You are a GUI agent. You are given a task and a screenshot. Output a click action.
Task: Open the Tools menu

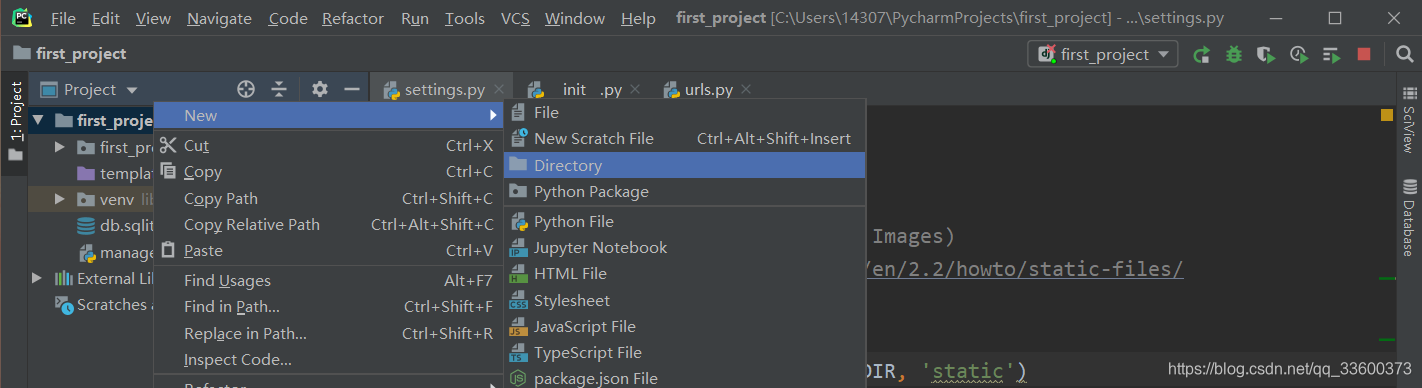coord(465,18)
